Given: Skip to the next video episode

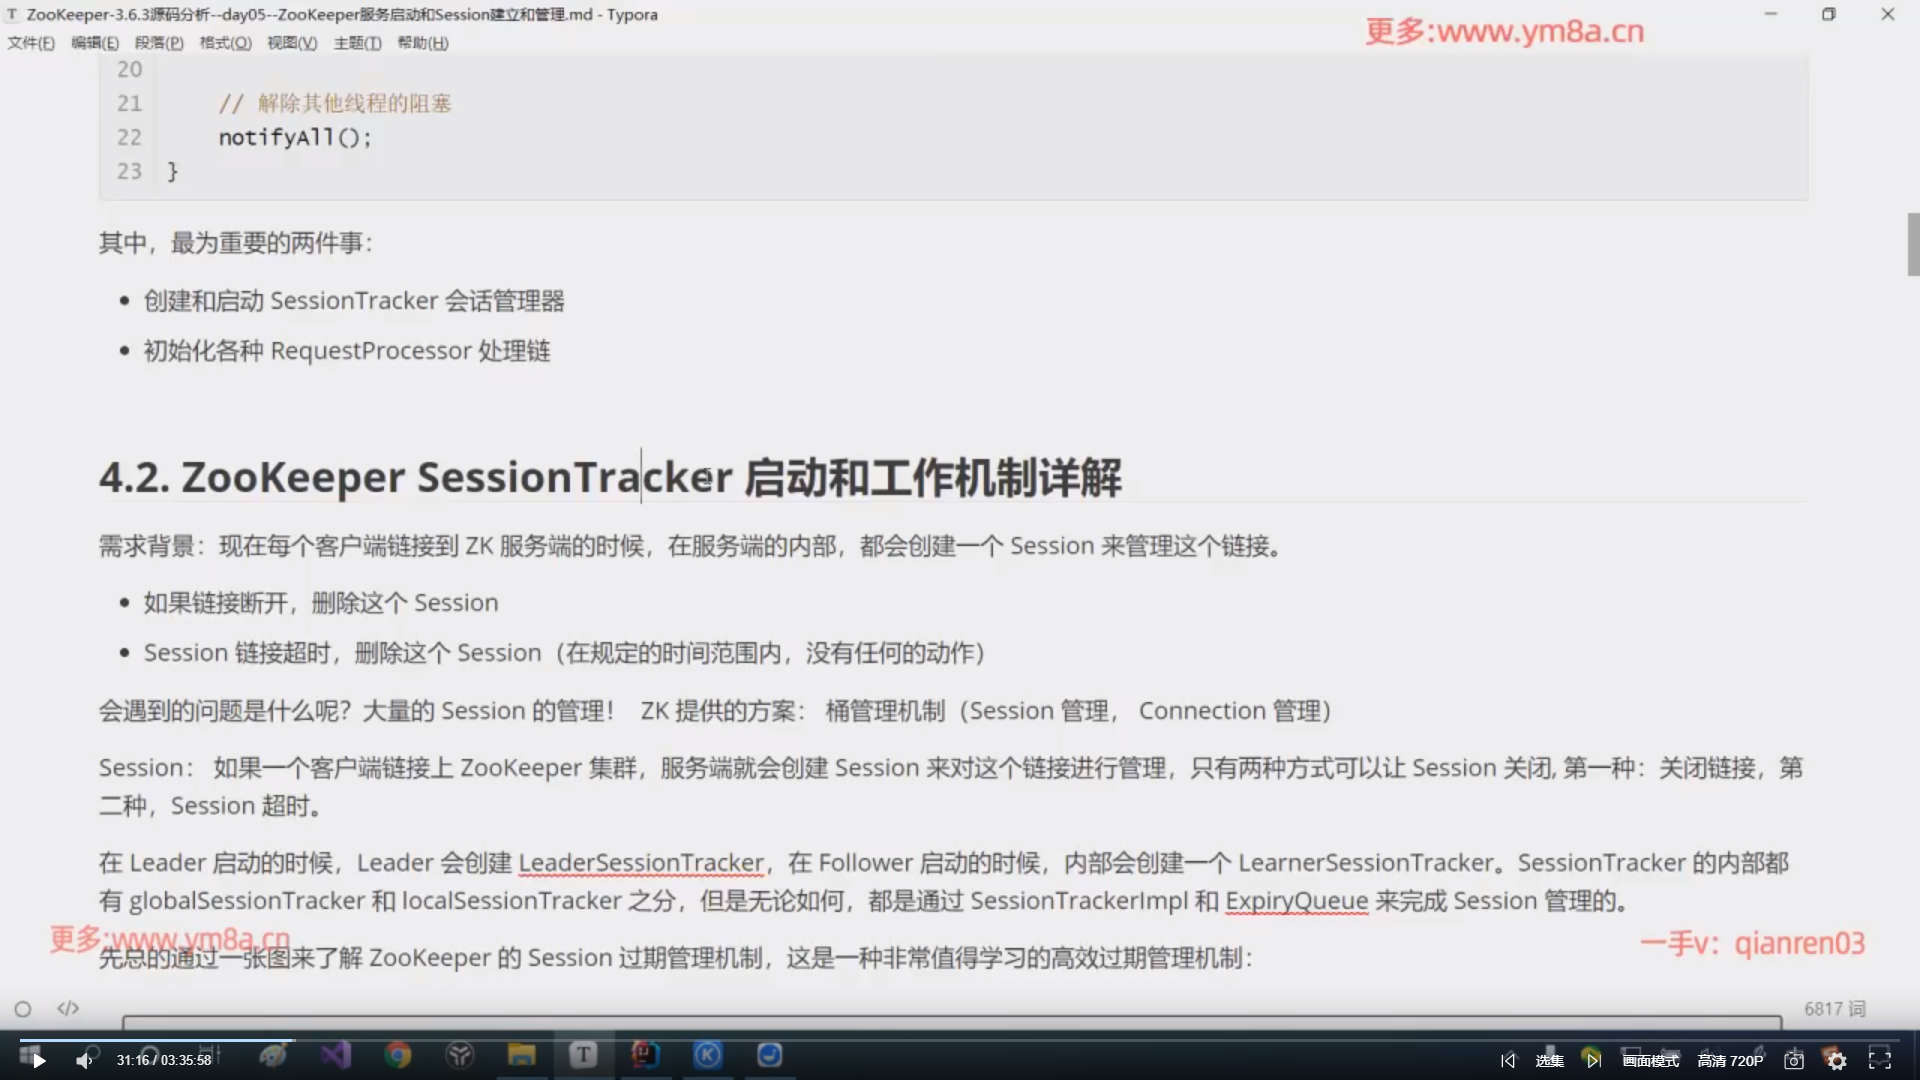Looking at the screenshot, I should (x=1593, y=1060).
